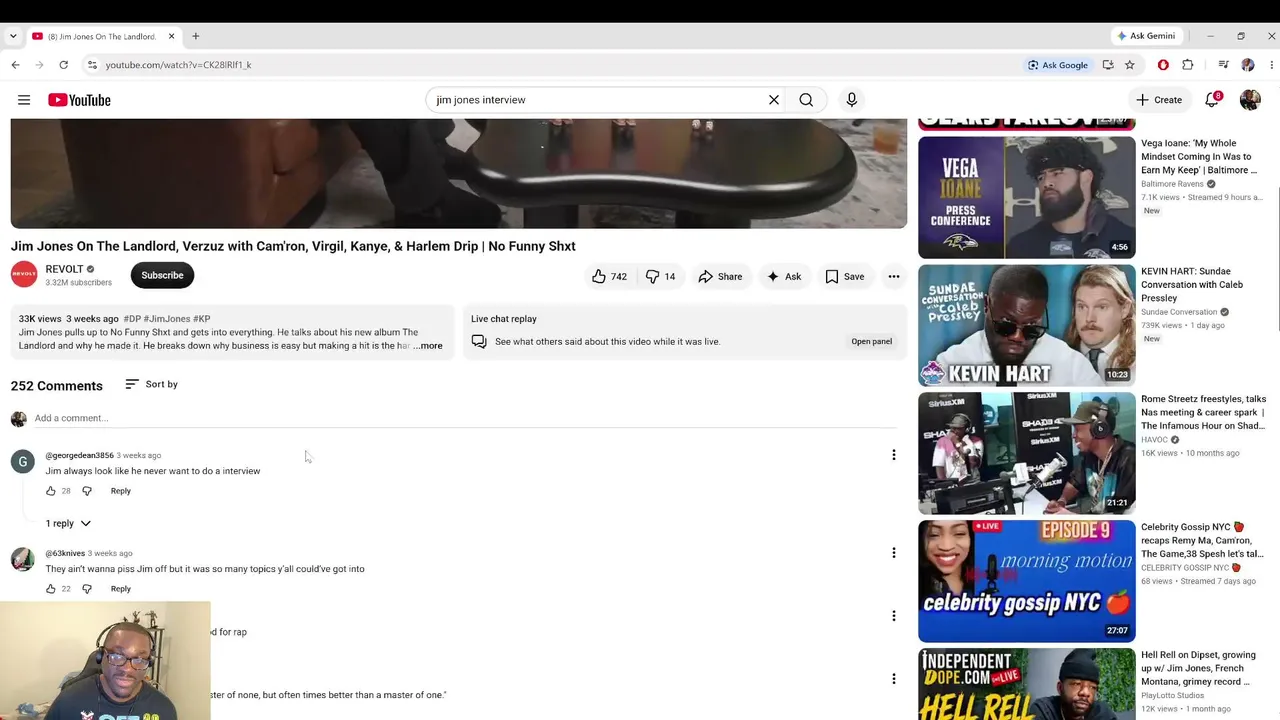Bookmark this page with the star
This screenshot has height=720, width=1280.
tap(1130, 65)
